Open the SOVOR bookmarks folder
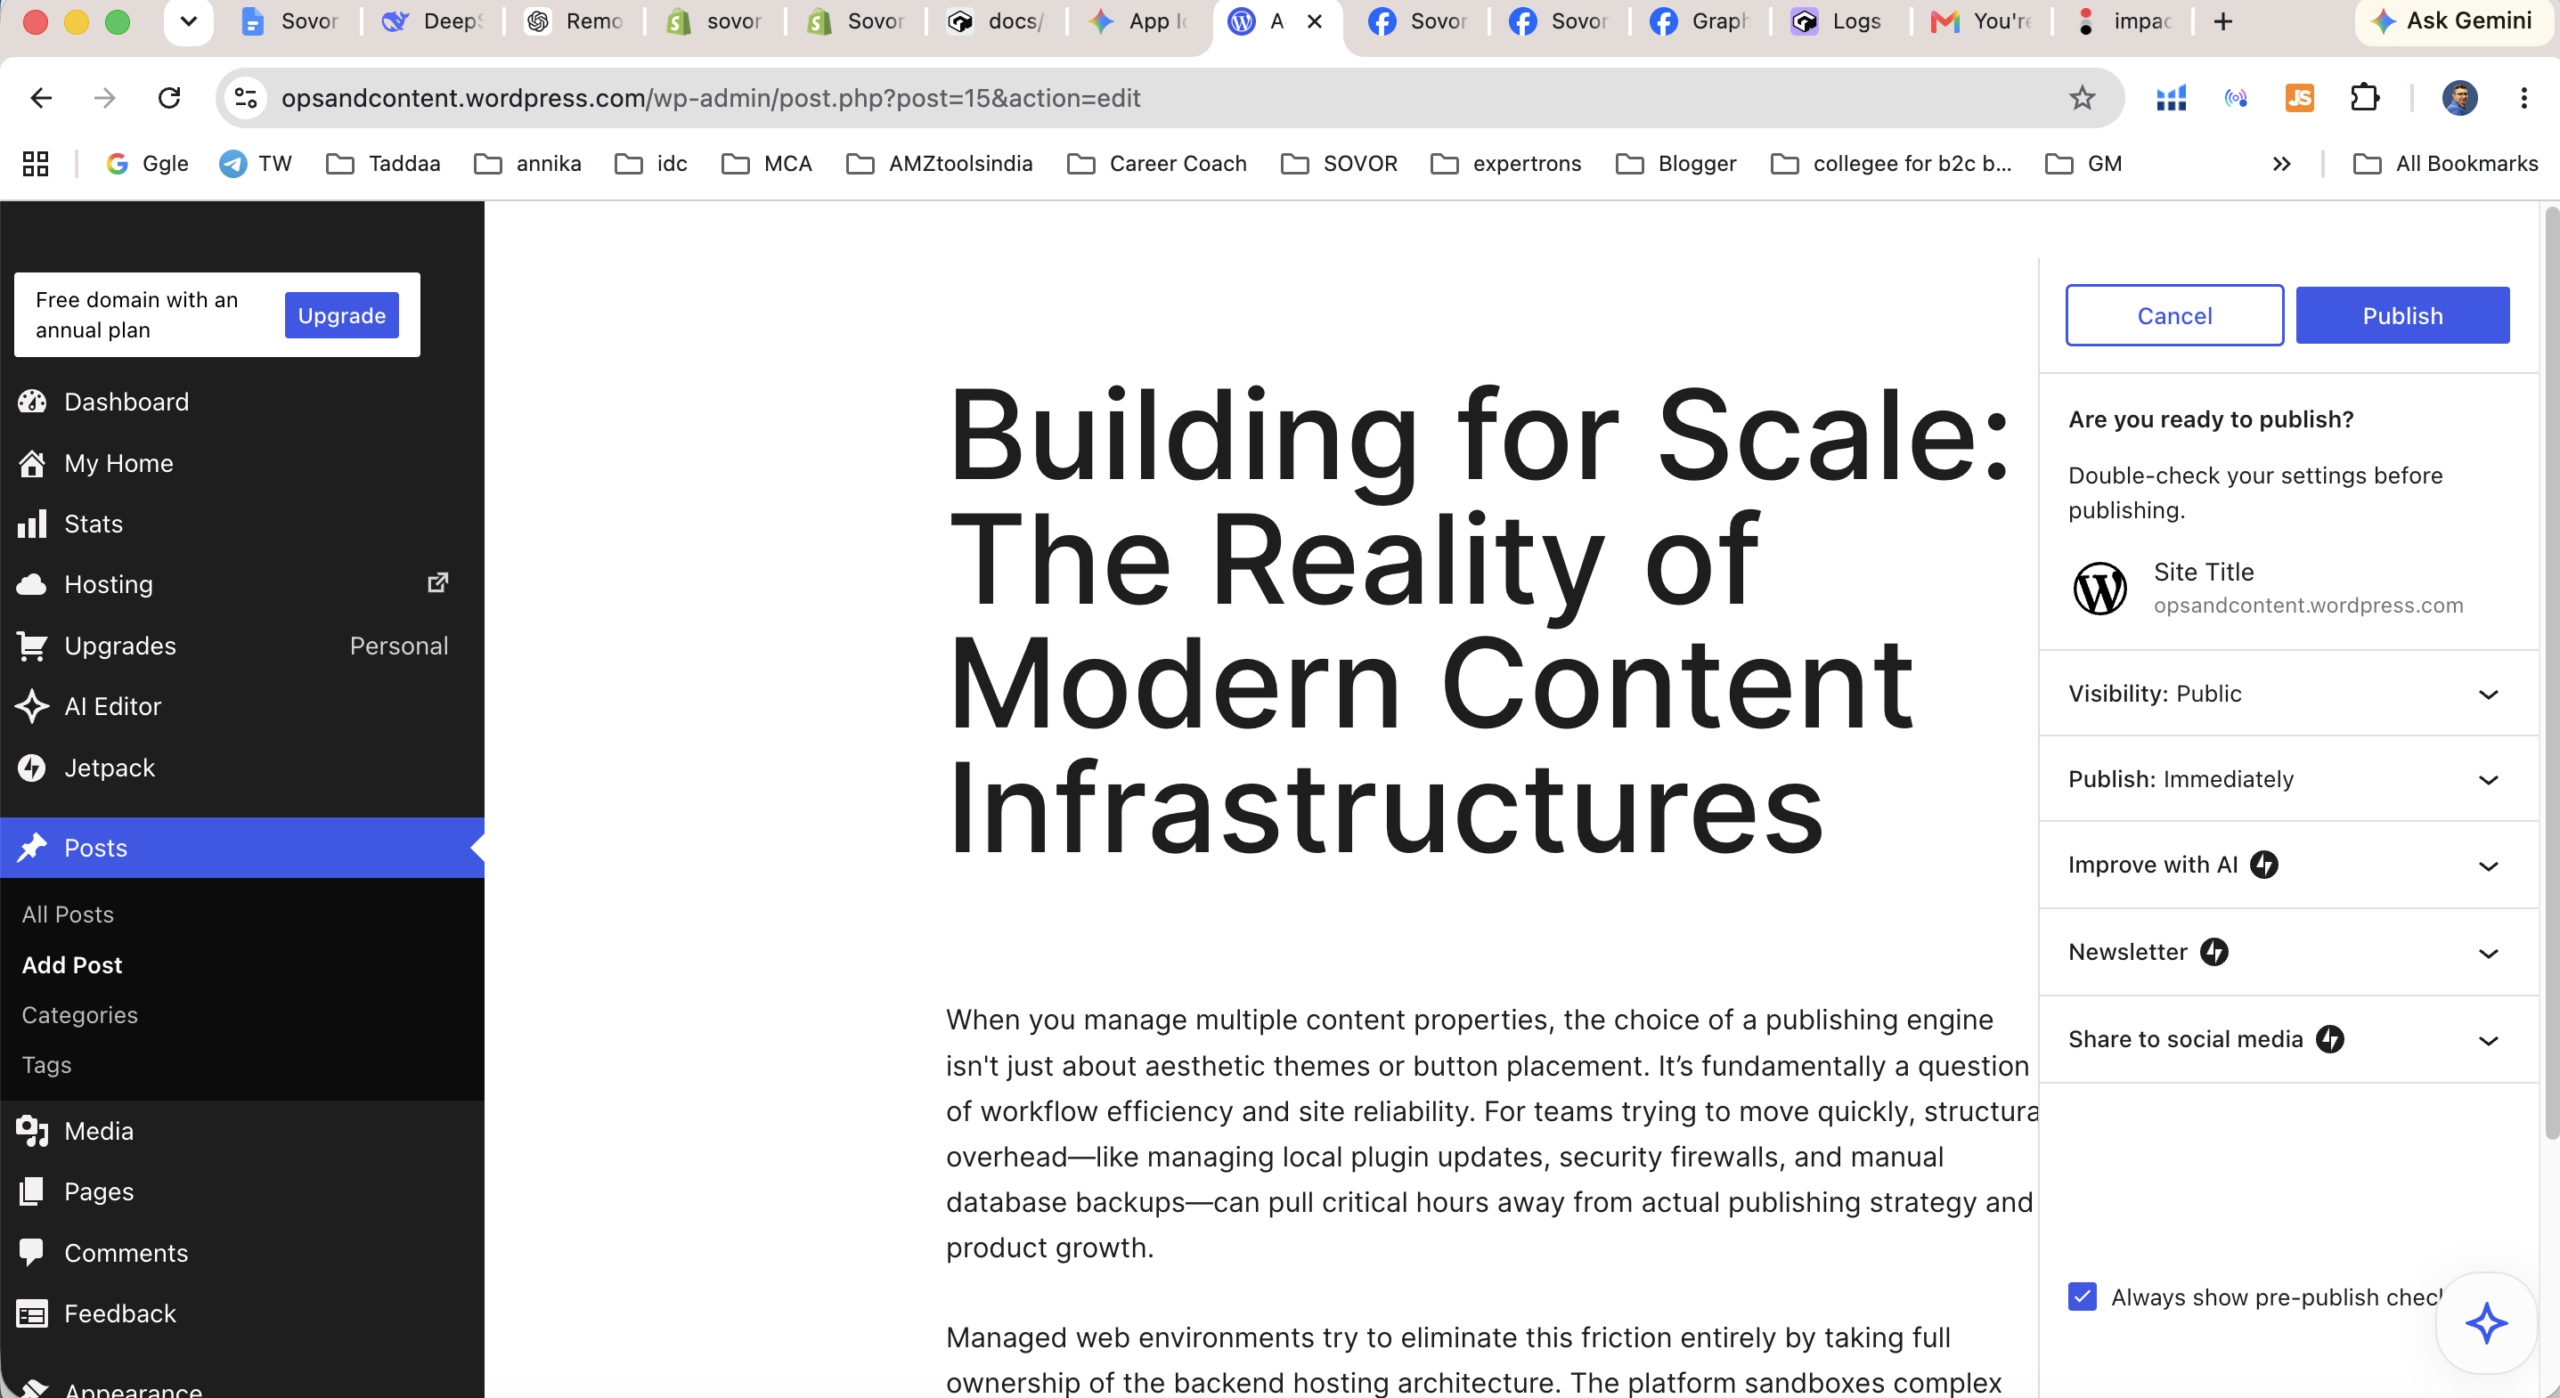The height and width of the screenshot is (1398, 2560). (x=1340, y=164)
